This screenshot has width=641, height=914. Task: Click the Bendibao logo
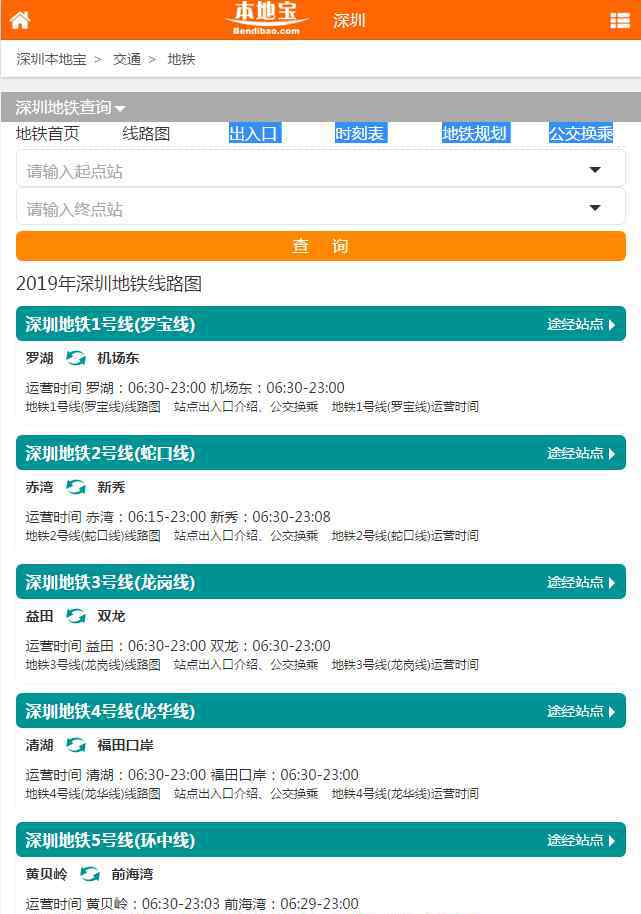[266, 19]
